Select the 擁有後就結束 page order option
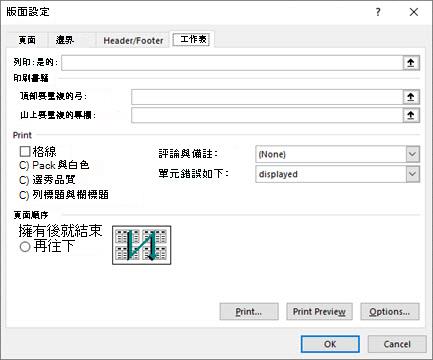This screenshot has width=433, height=360. [x=60, y=231]
